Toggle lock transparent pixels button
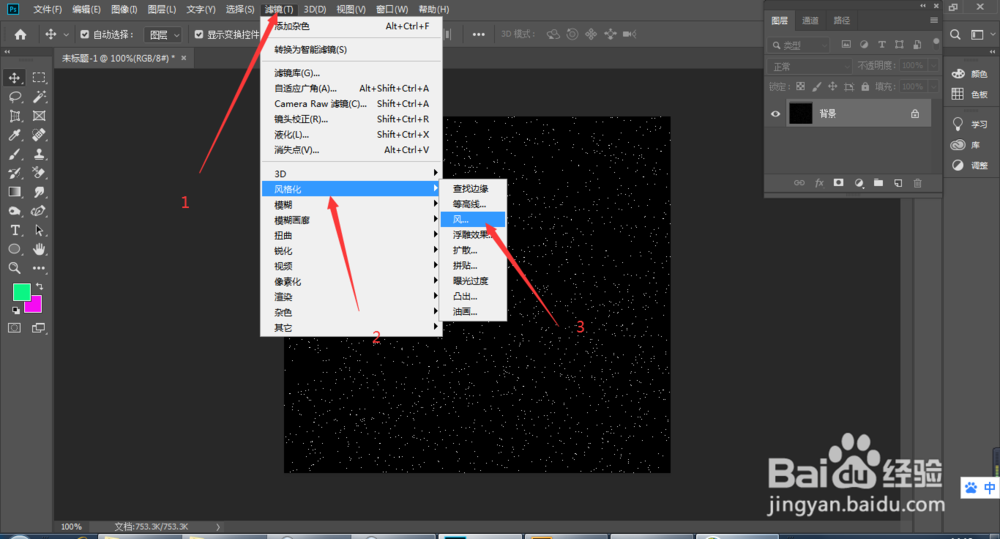Image resolution: width=1000 pixels, height=539 pixels. pyautogui.click(x=800, y=87)
